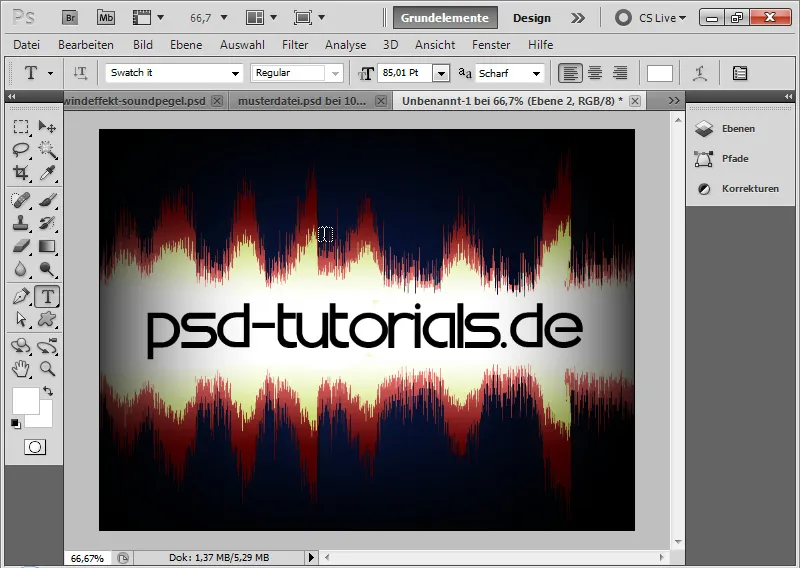Activate the Grundelemente workspace
Viewport: 800px width, 568px height.
tap(445, 18)
